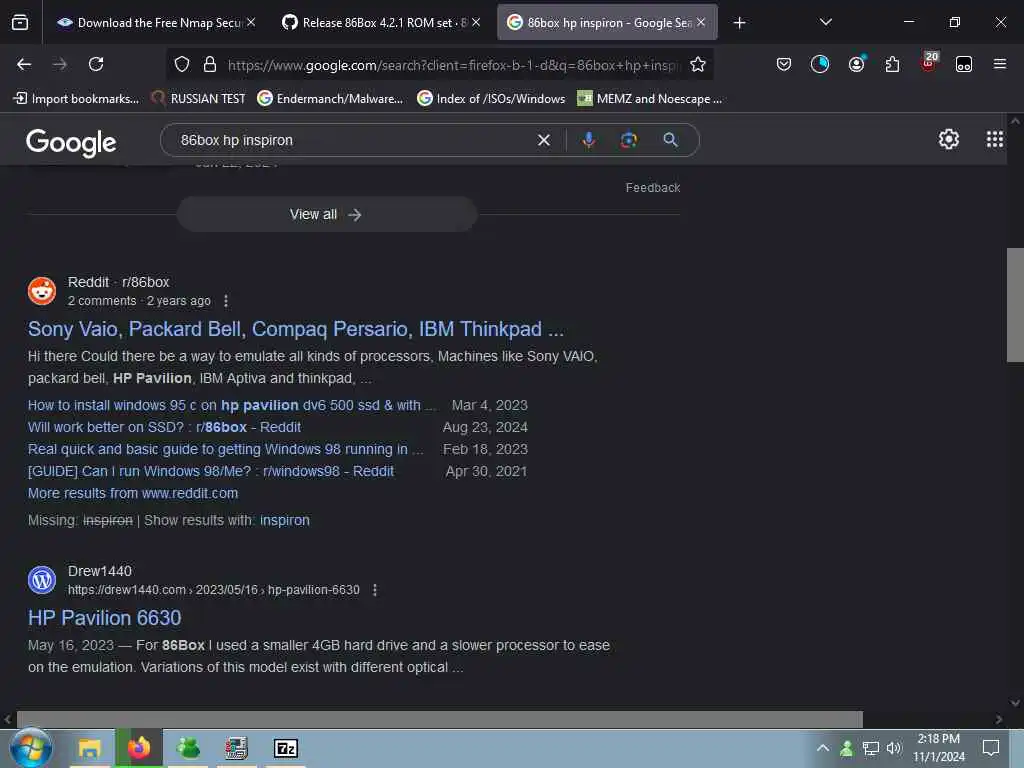The image size is (1024, 768).
Task: Open the tracking protection shield icon
Action: point(182,64)
